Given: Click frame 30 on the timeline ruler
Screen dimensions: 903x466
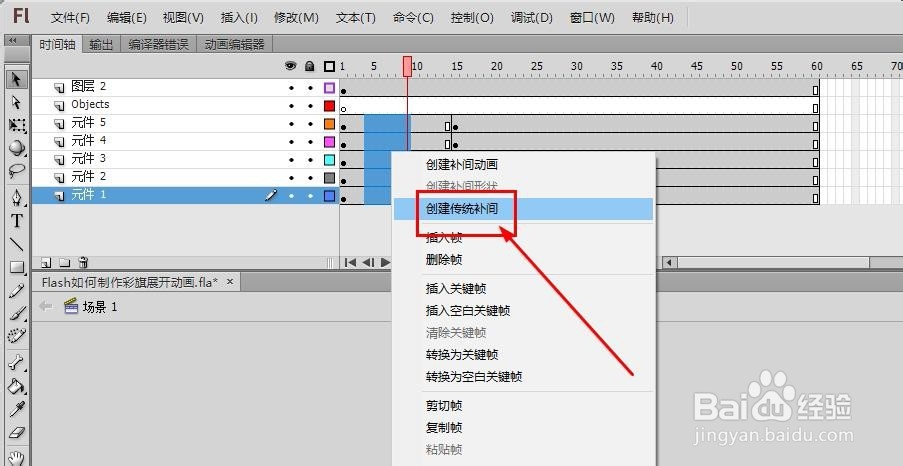Looking at the screenshot, I should (x=576, y=66).
